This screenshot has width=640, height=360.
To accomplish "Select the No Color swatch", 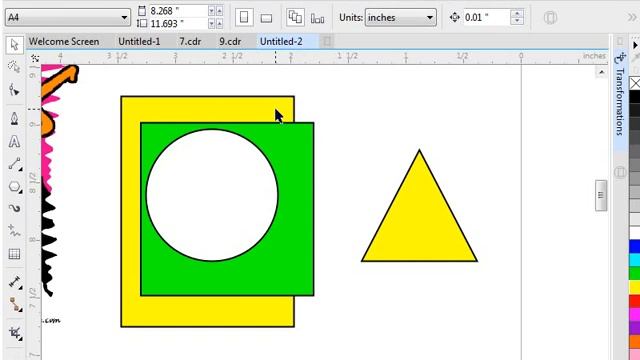I will pos(635,83).
